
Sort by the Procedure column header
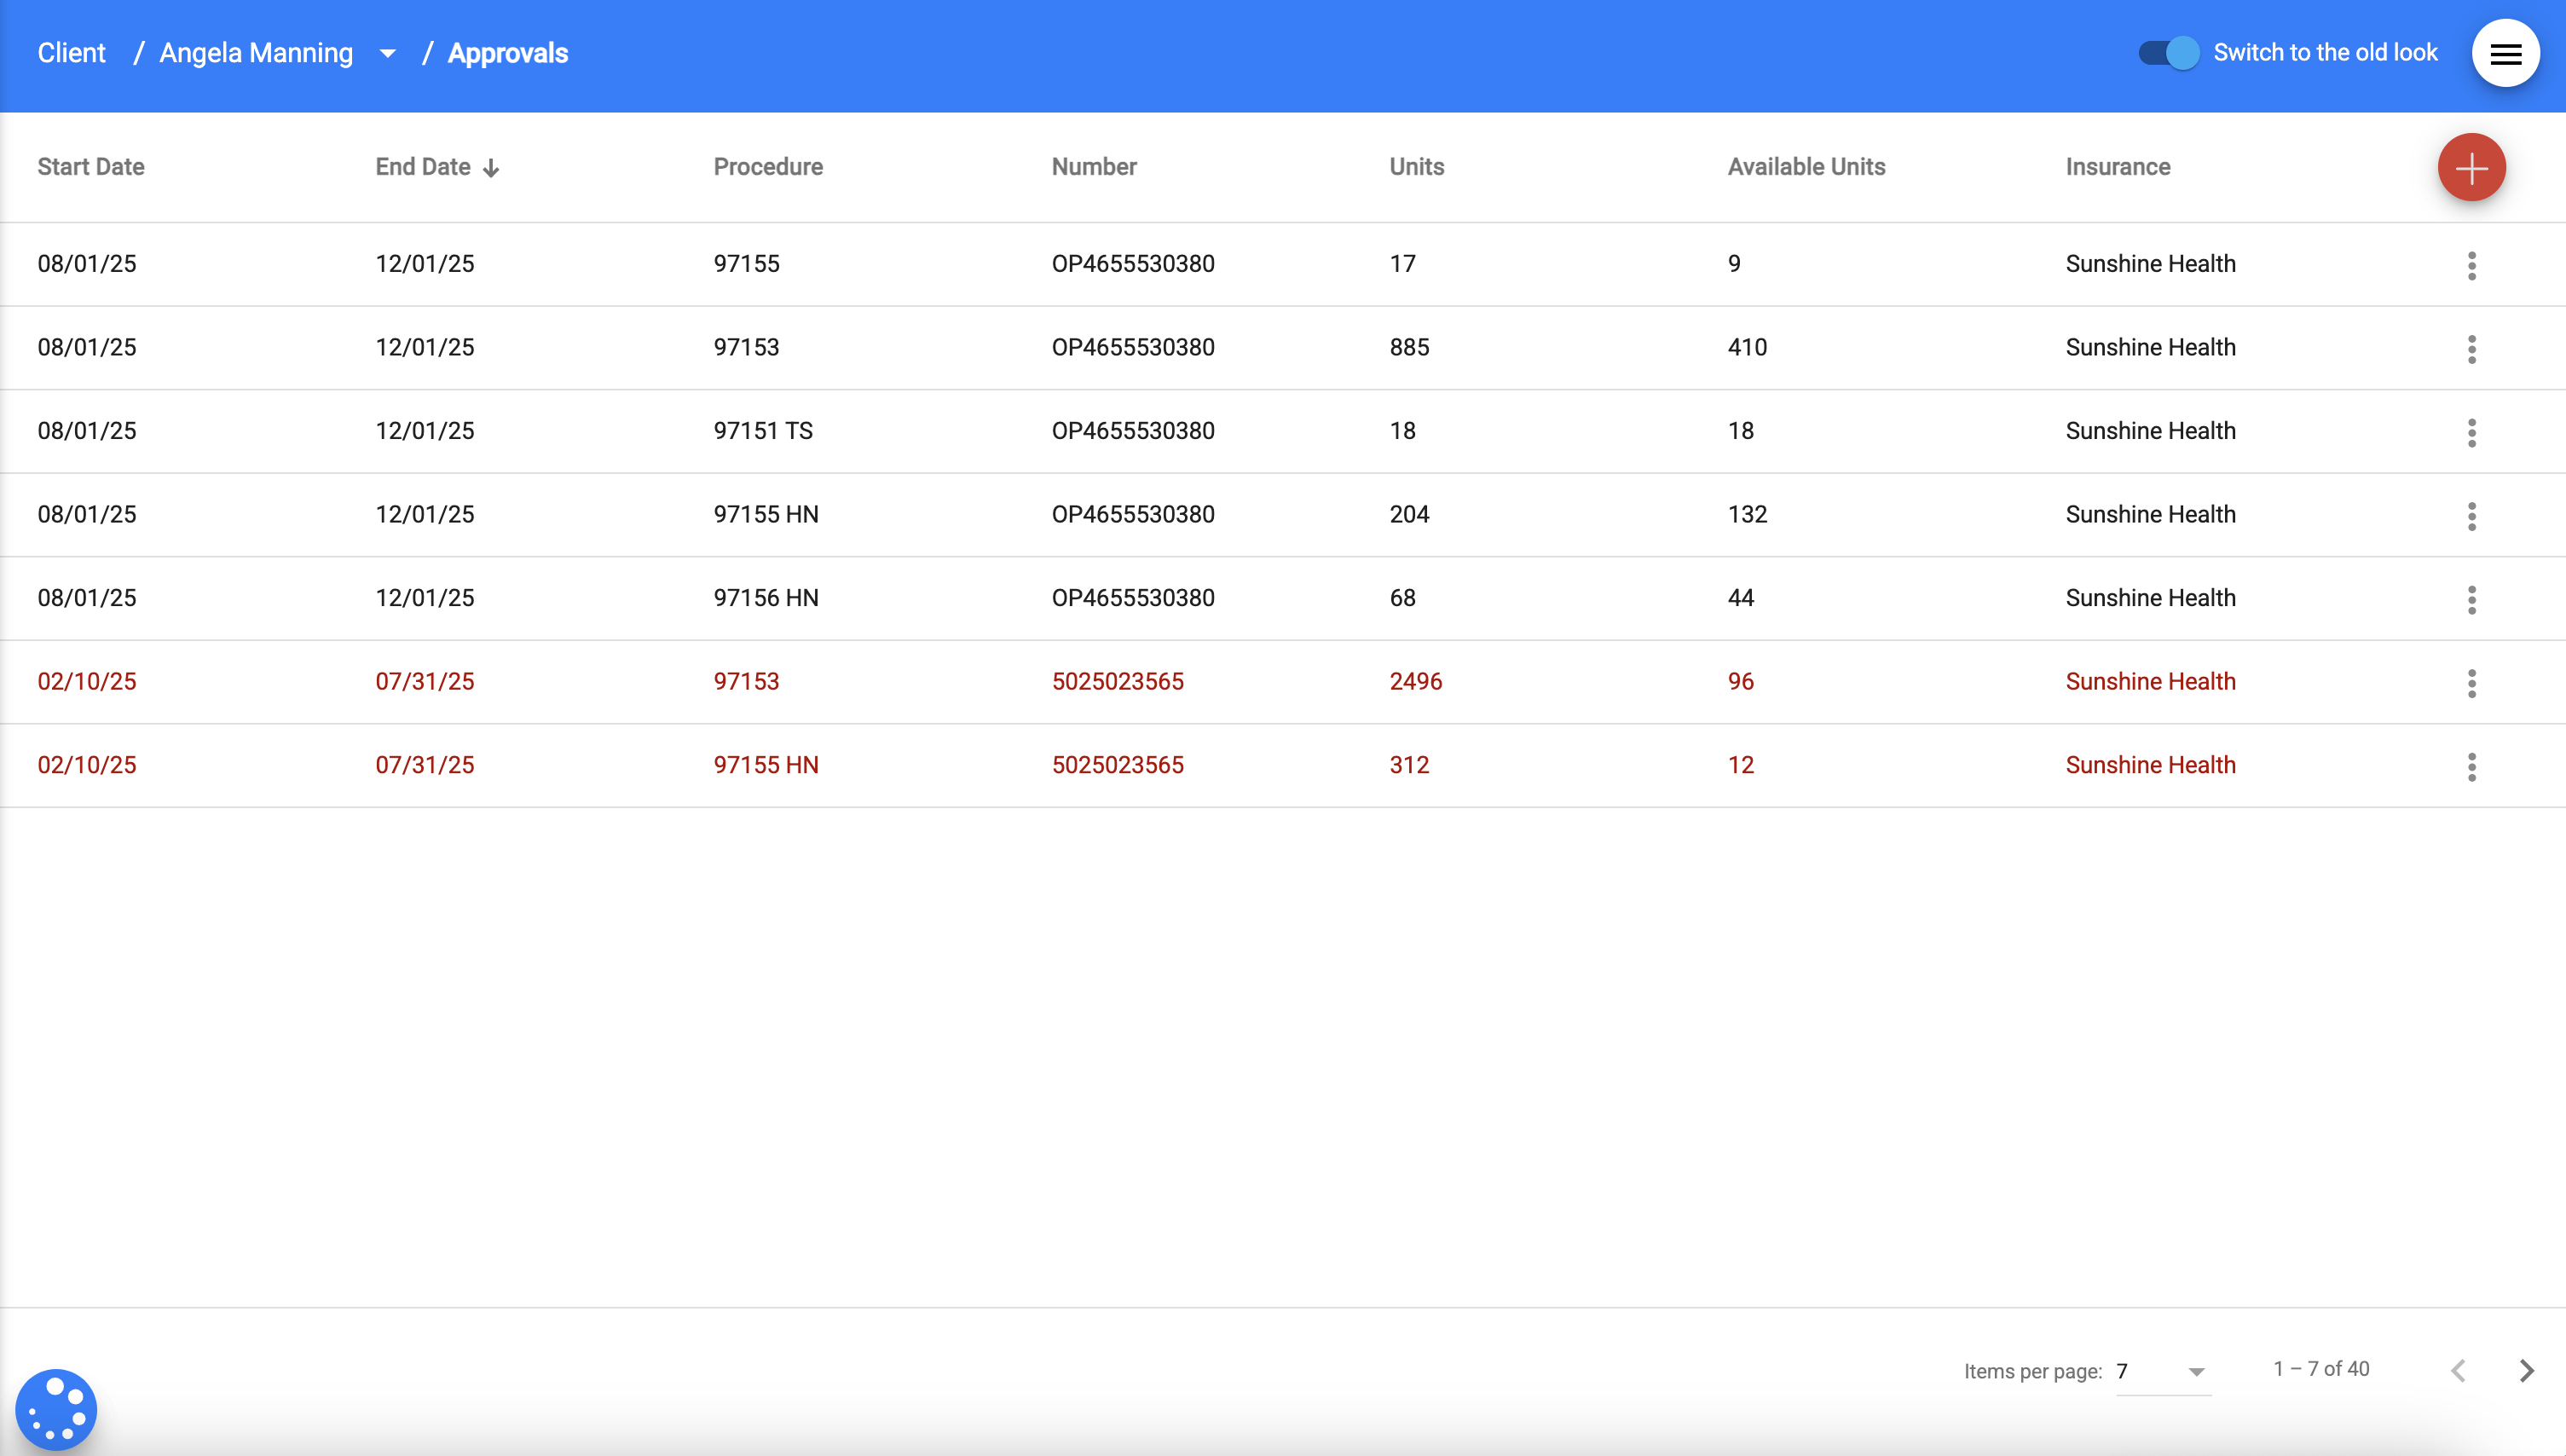click(x=768, y=167)
